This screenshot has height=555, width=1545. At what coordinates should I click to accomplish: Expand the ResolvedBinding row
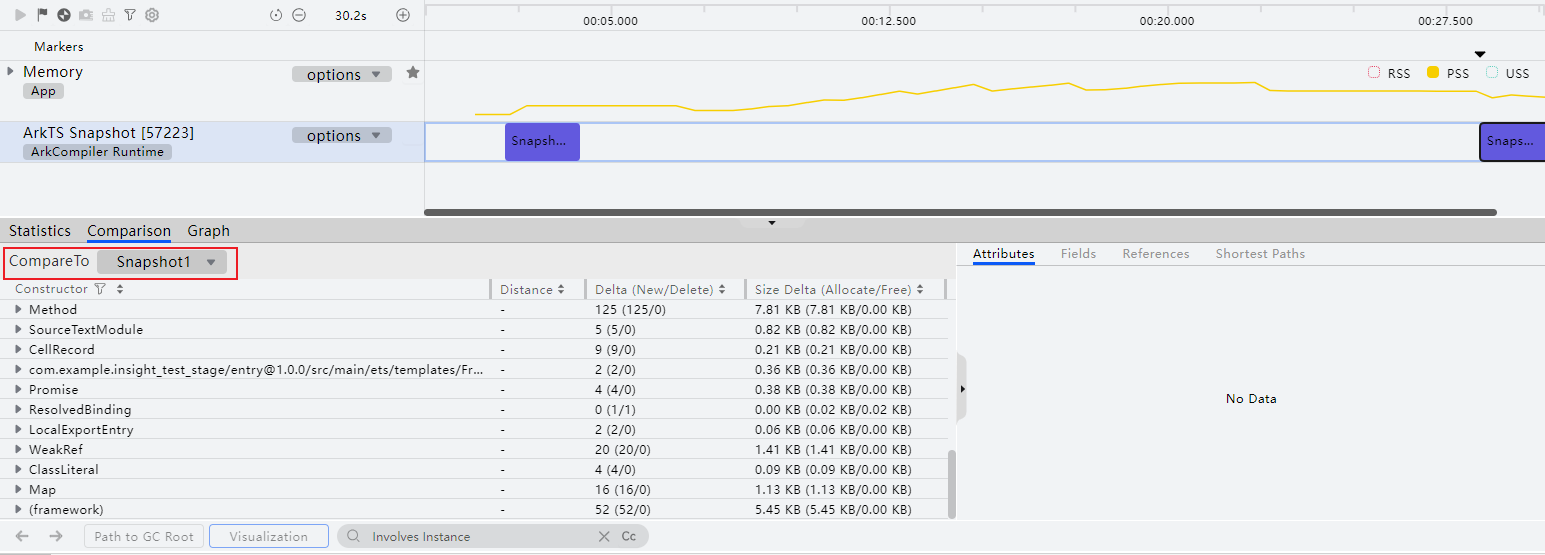[18, 410]
